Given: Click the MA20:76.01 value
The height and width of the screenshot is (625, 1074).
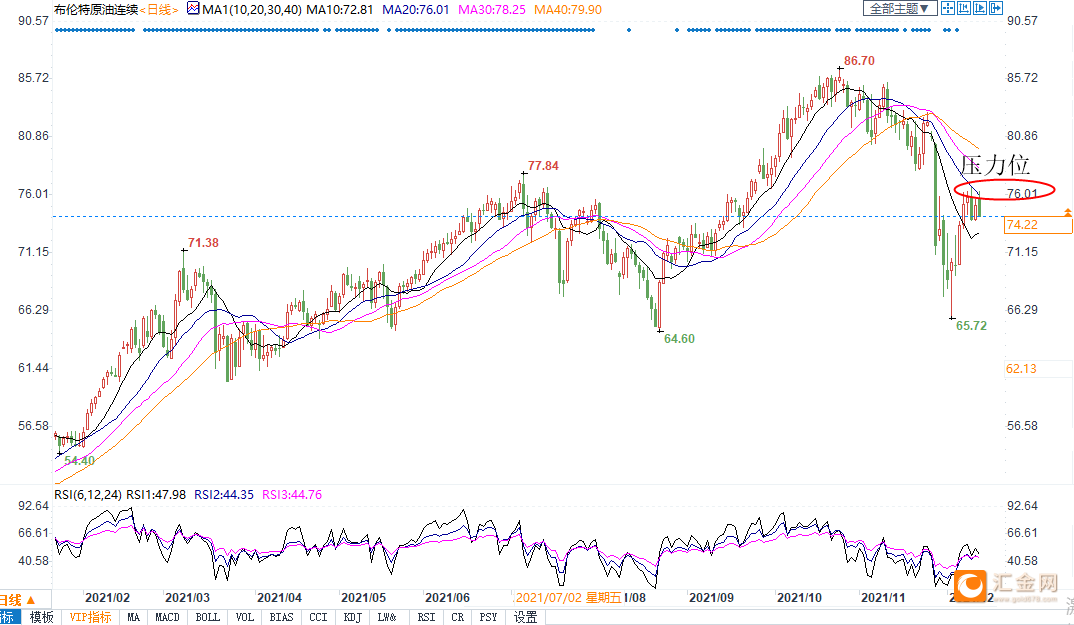Looking at the screenshot, I should (x=416, y=10).
